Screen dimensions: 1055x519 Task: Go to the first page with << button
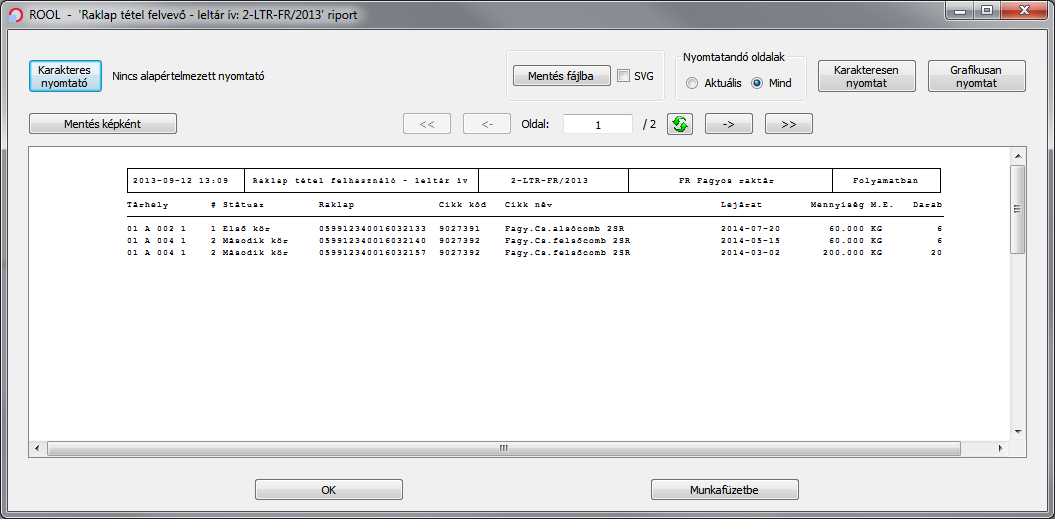[x=427, y=124]
